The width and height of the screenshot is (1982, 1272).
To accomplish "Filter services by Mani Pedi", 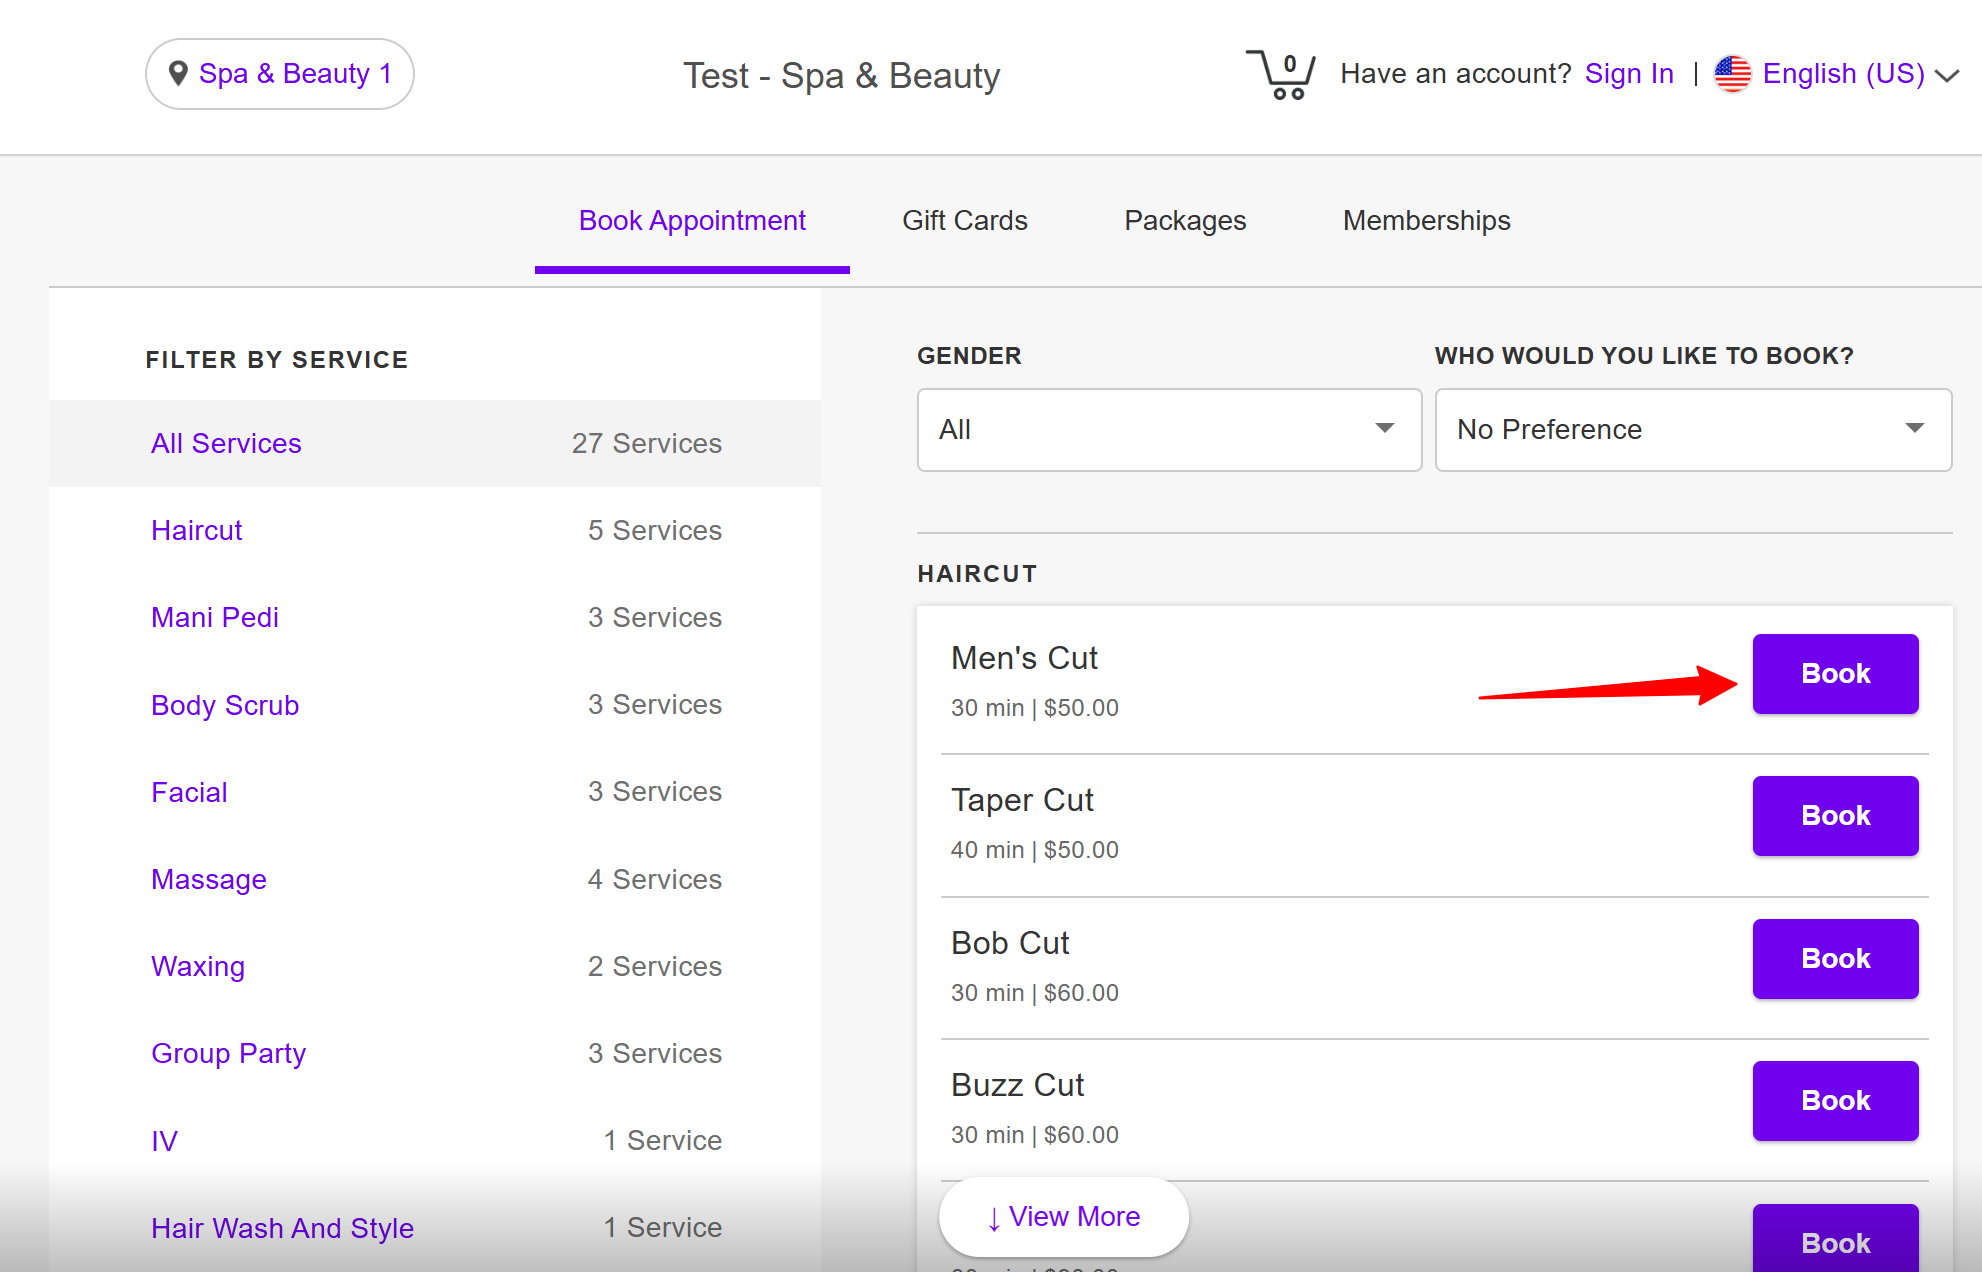I will point(215,618).
